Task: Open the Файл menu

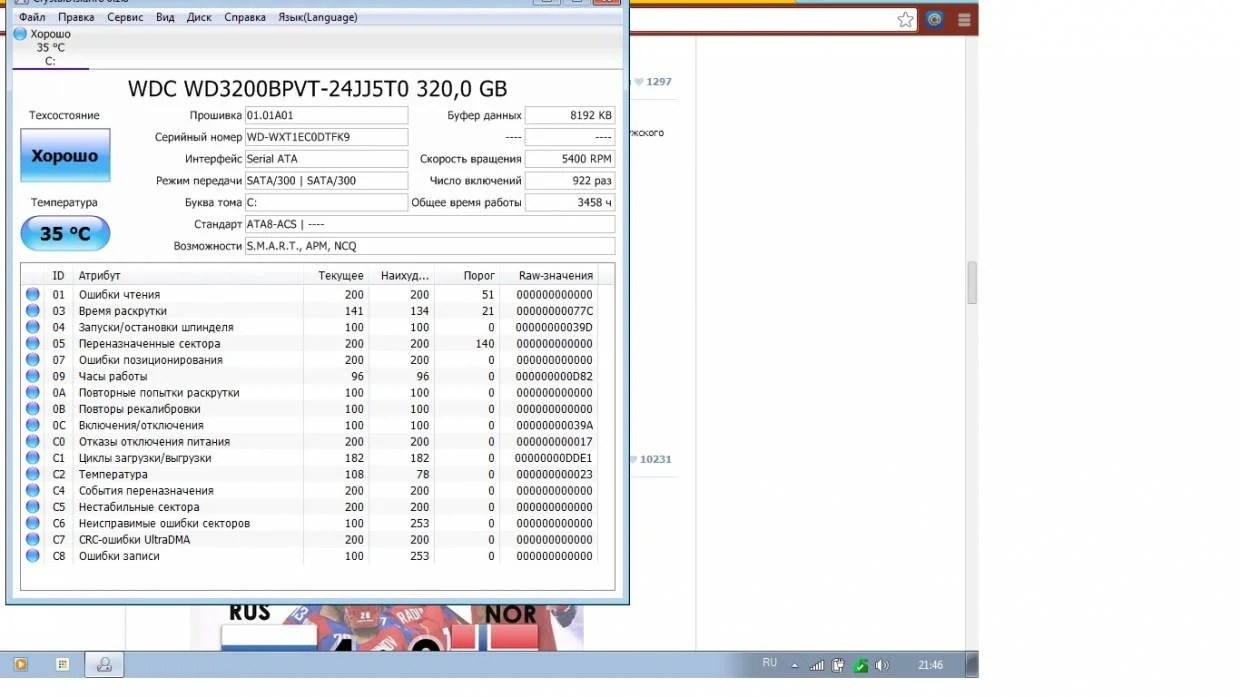Action: (x=31, y=17)
